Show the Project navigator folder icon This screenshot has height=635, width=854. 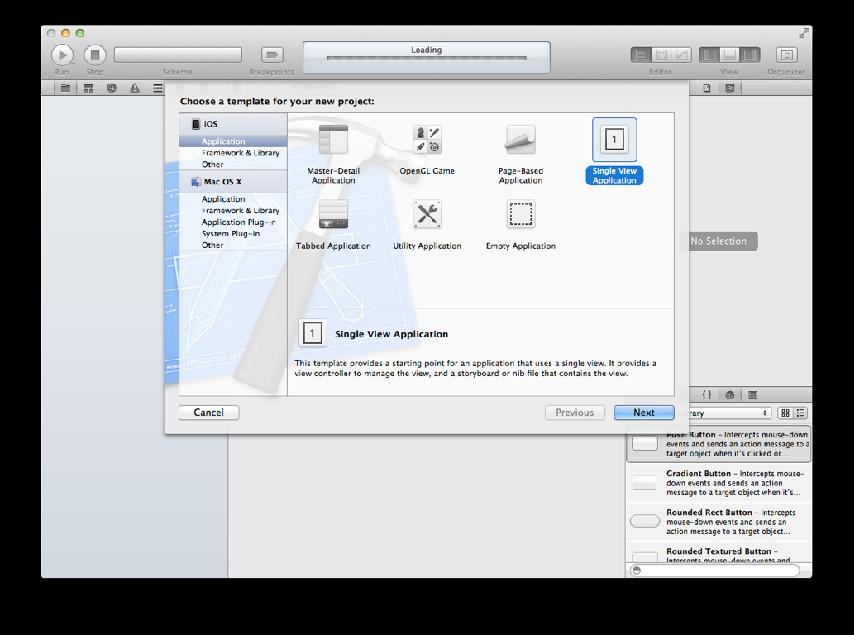tap(65, 88)
